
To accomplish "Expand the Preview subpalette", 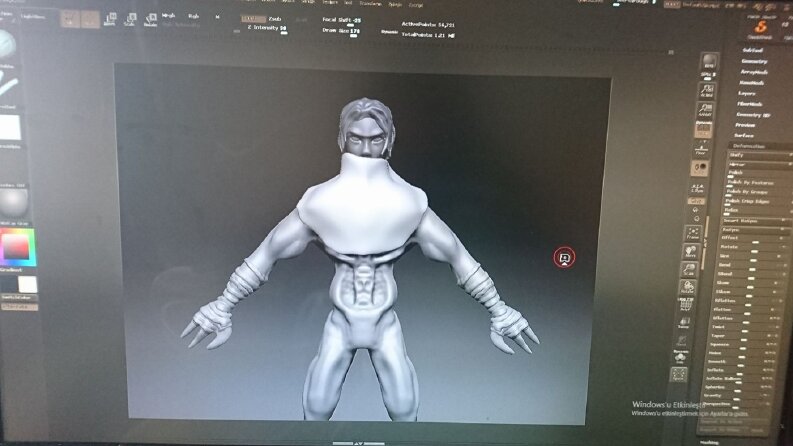I will 745,125.
